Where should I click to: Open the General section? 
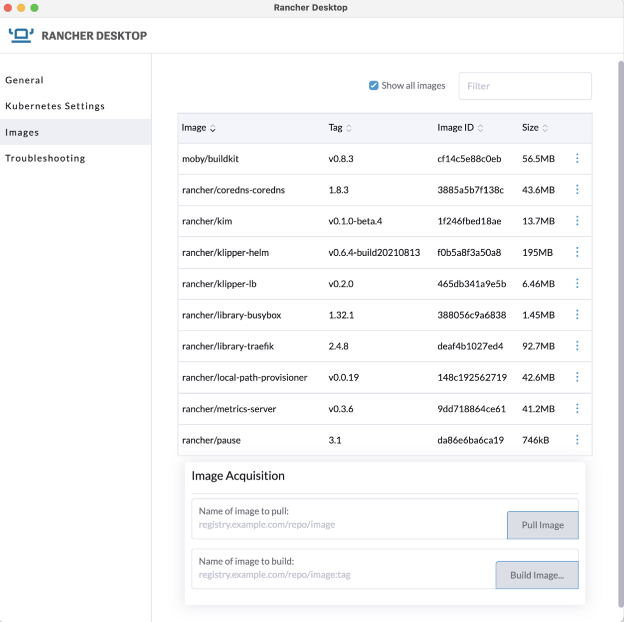pyautogui.click(x=24, y=80)
